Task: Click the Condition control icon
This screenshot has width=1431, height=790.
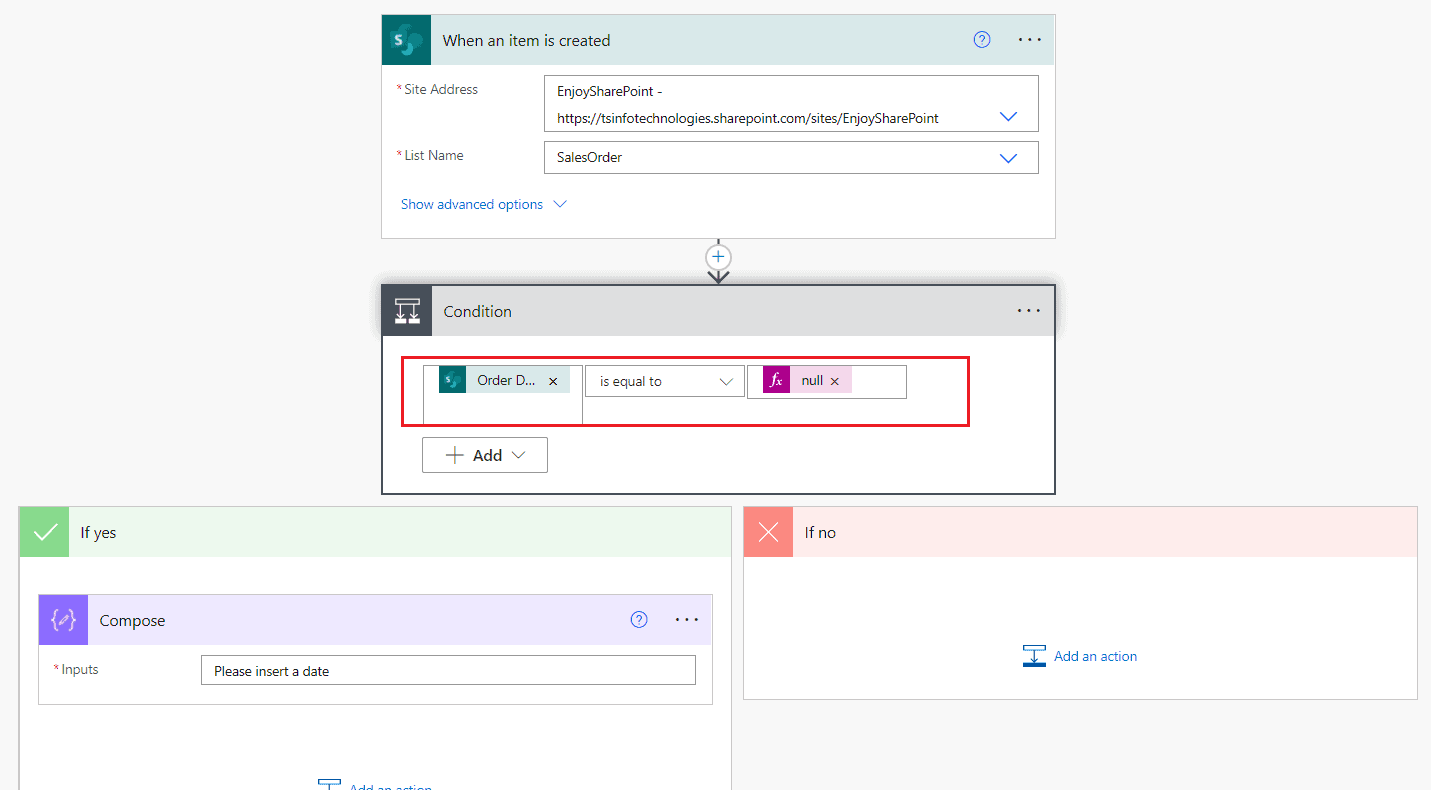Action: [406, 310]
